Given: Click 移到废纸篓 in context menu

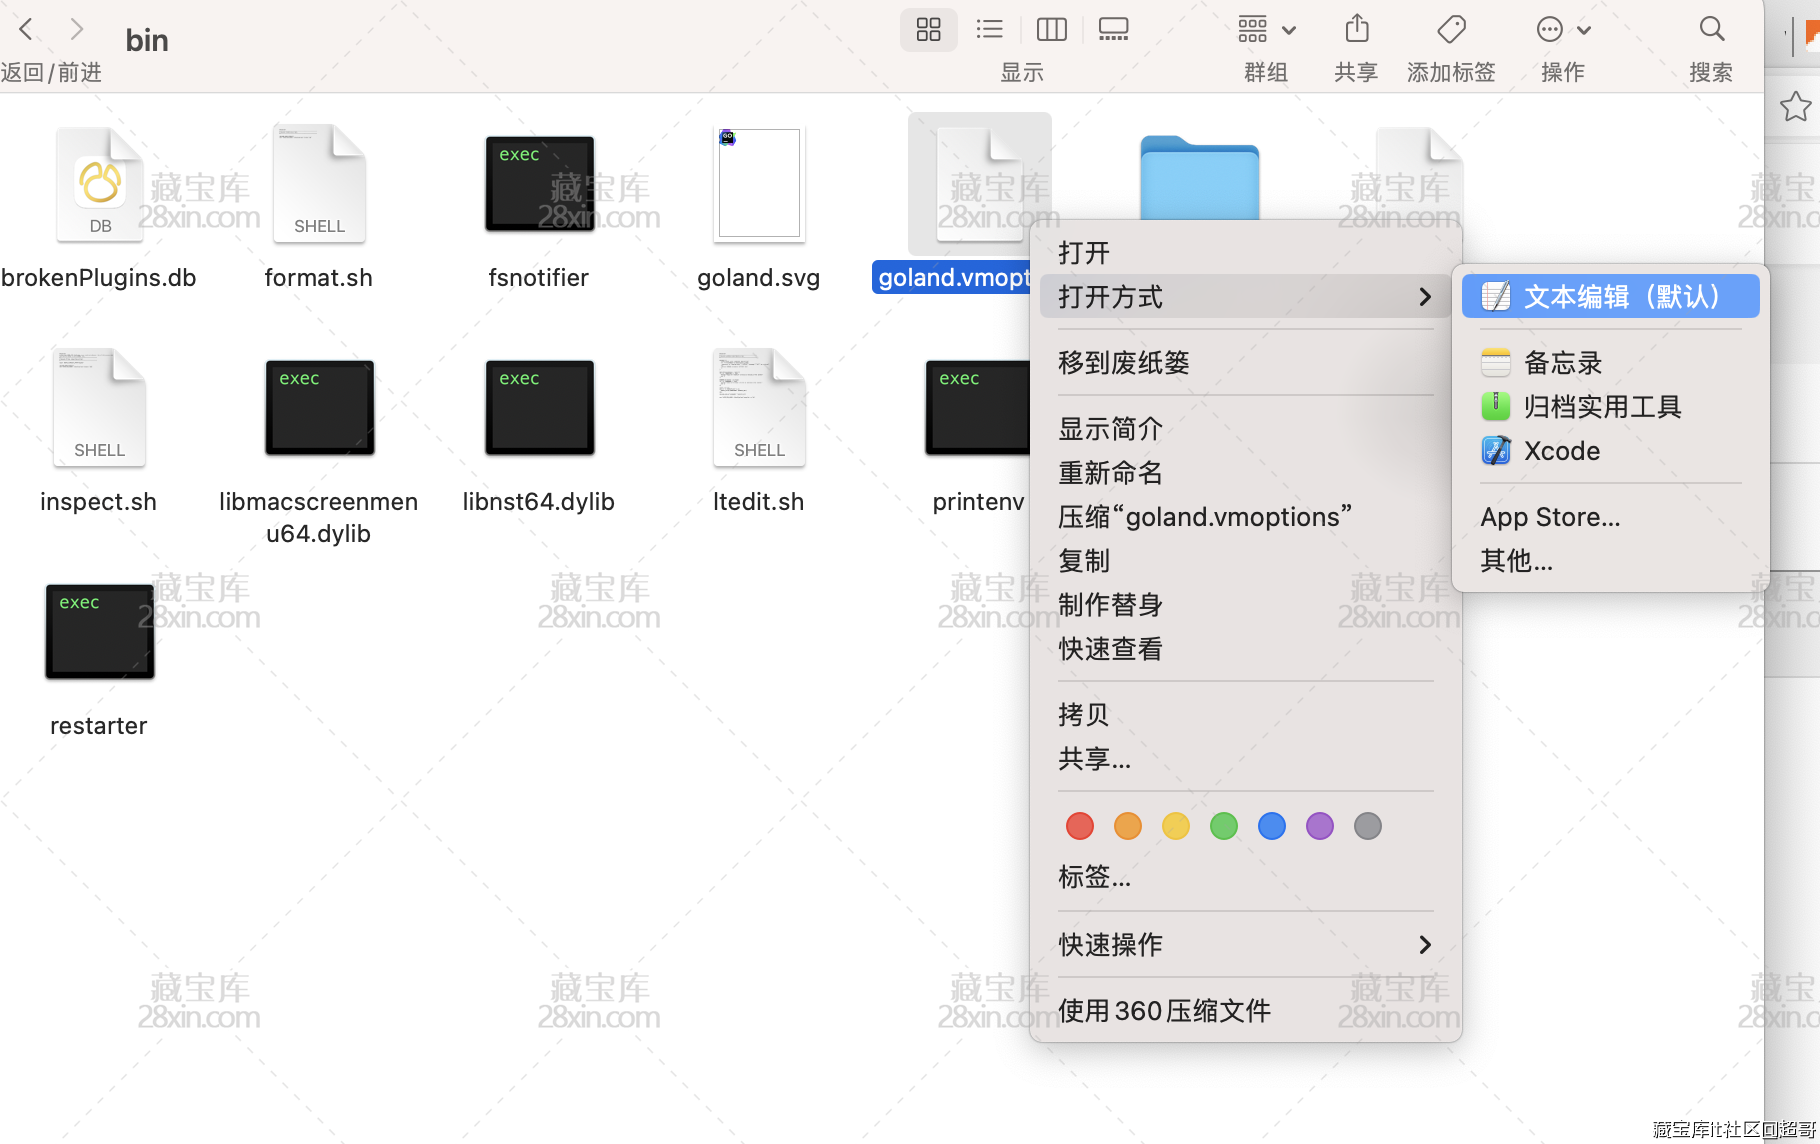Looking at the screenshot, I should (1123, 363).
